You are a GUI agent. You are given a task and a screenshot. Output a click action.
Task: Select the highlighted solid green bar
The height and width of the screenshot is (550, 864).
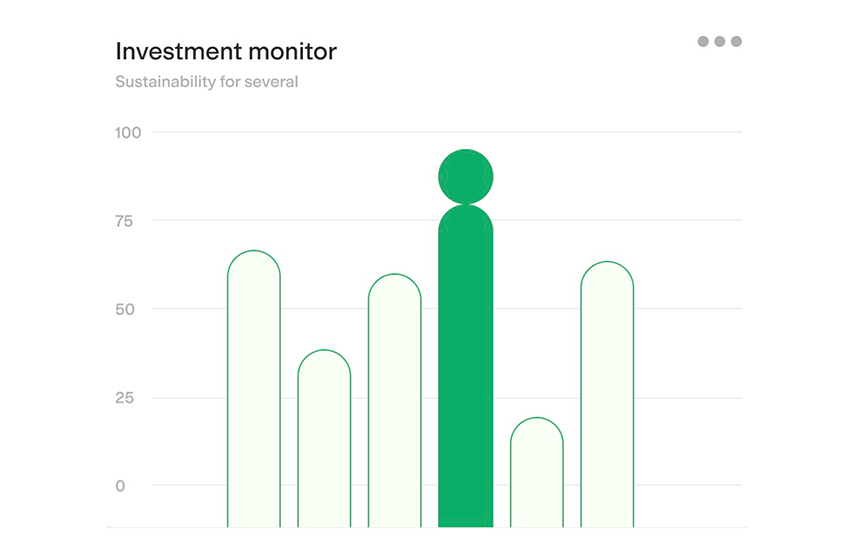click(466, 366)
